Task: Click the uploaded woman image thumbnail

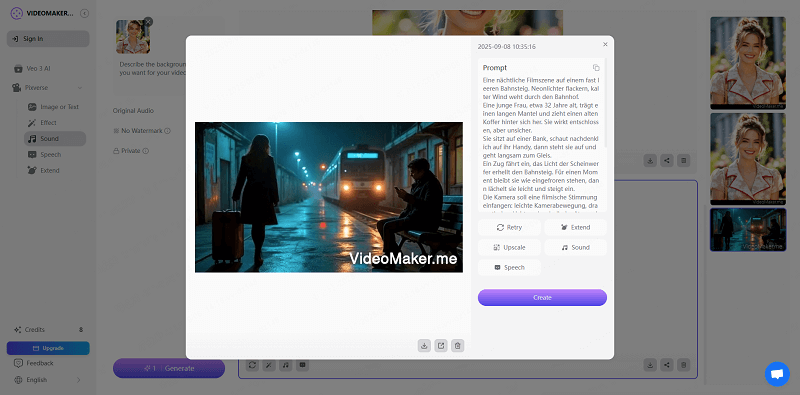Action: click(133, 37)
